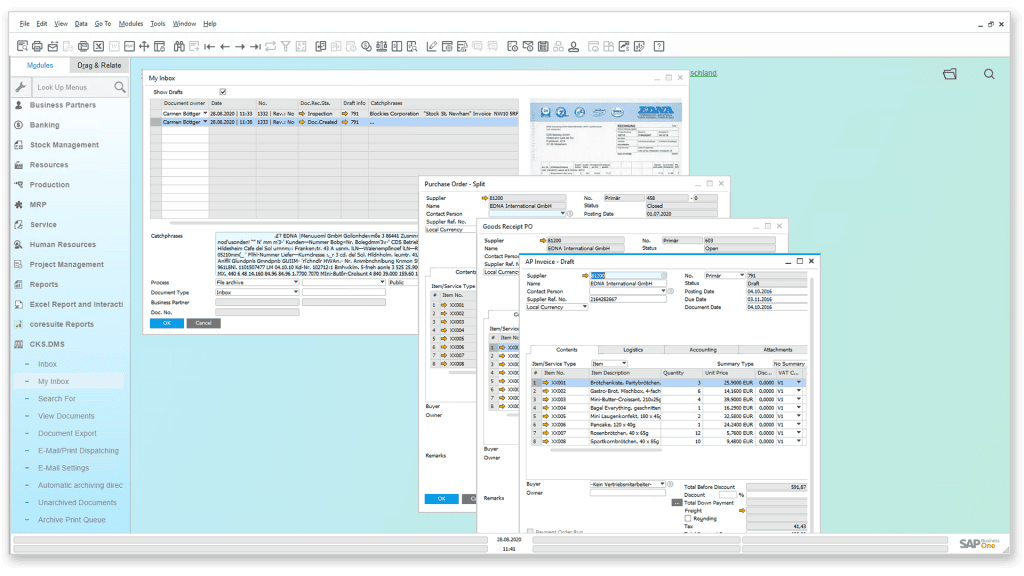1024x576 pixels.
Task: Click 'Sportkornbrötchen' item row in AP Invoice
Action: tap(667, 441)
